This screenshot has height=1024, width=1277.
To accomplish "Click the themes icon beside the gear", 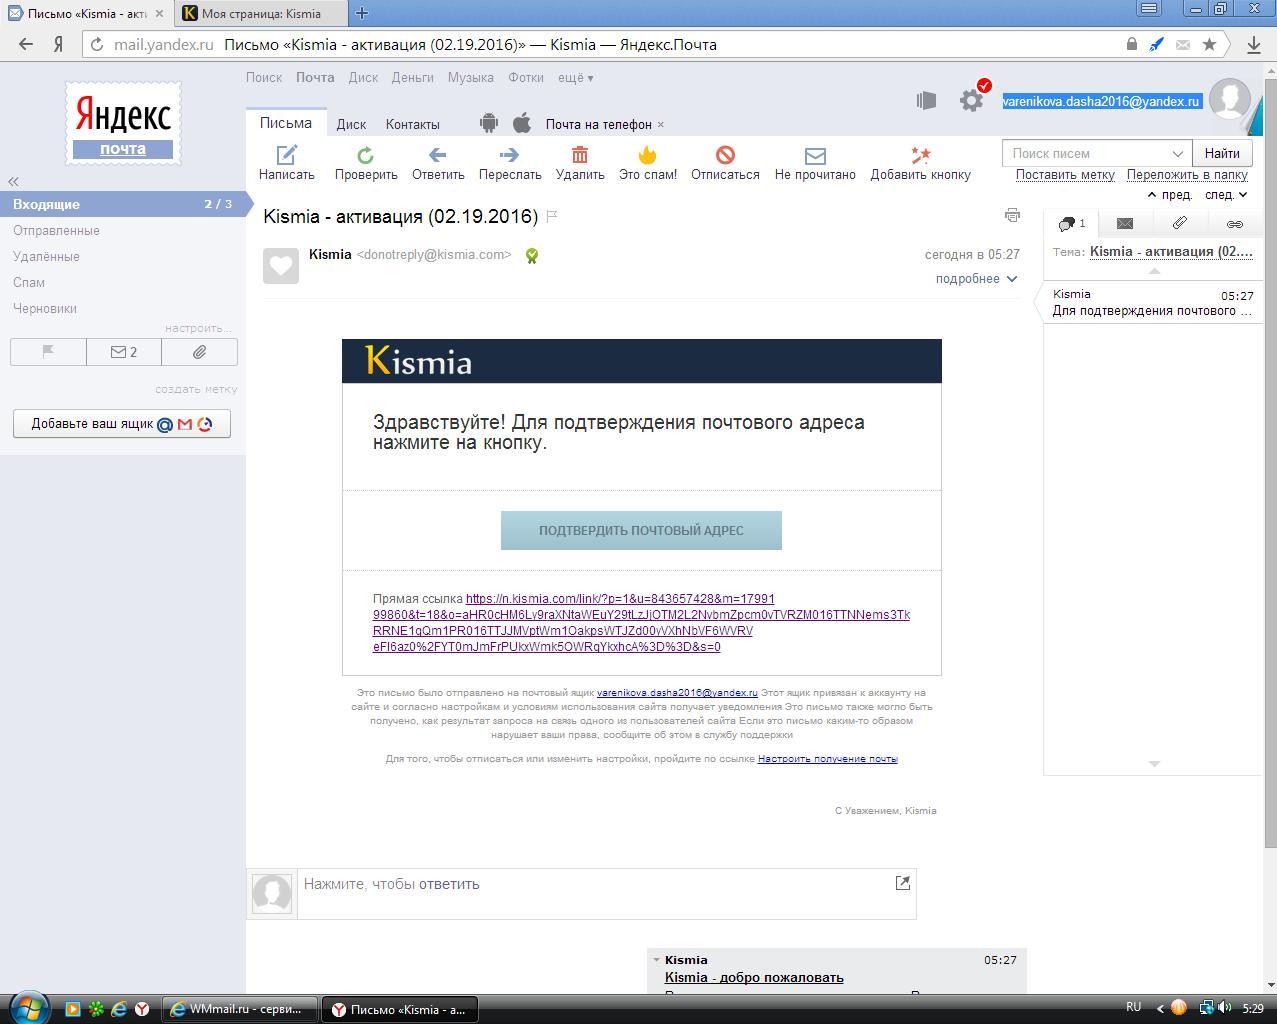I will click(x=926, y=100).
